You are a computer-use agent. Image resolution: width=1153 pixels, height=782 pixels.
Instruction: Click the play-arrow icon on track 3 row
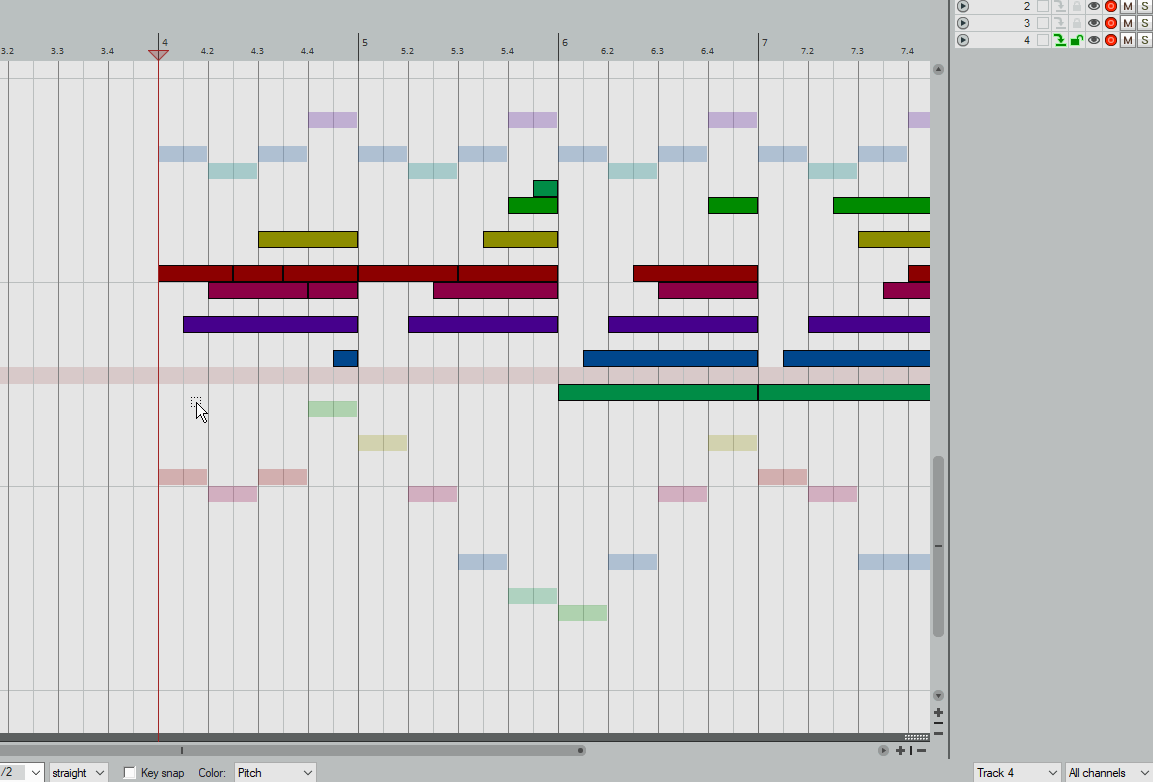click(963, 23)
